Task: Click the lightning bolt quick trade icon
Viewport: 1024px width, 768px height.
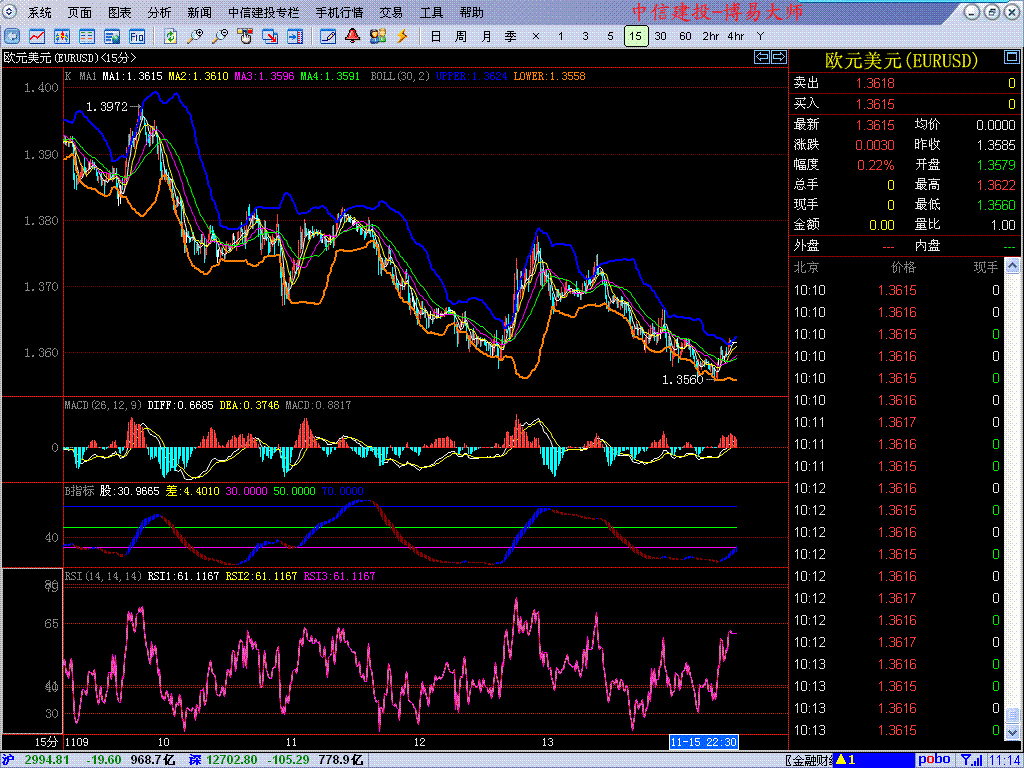Action: [402, 36]
